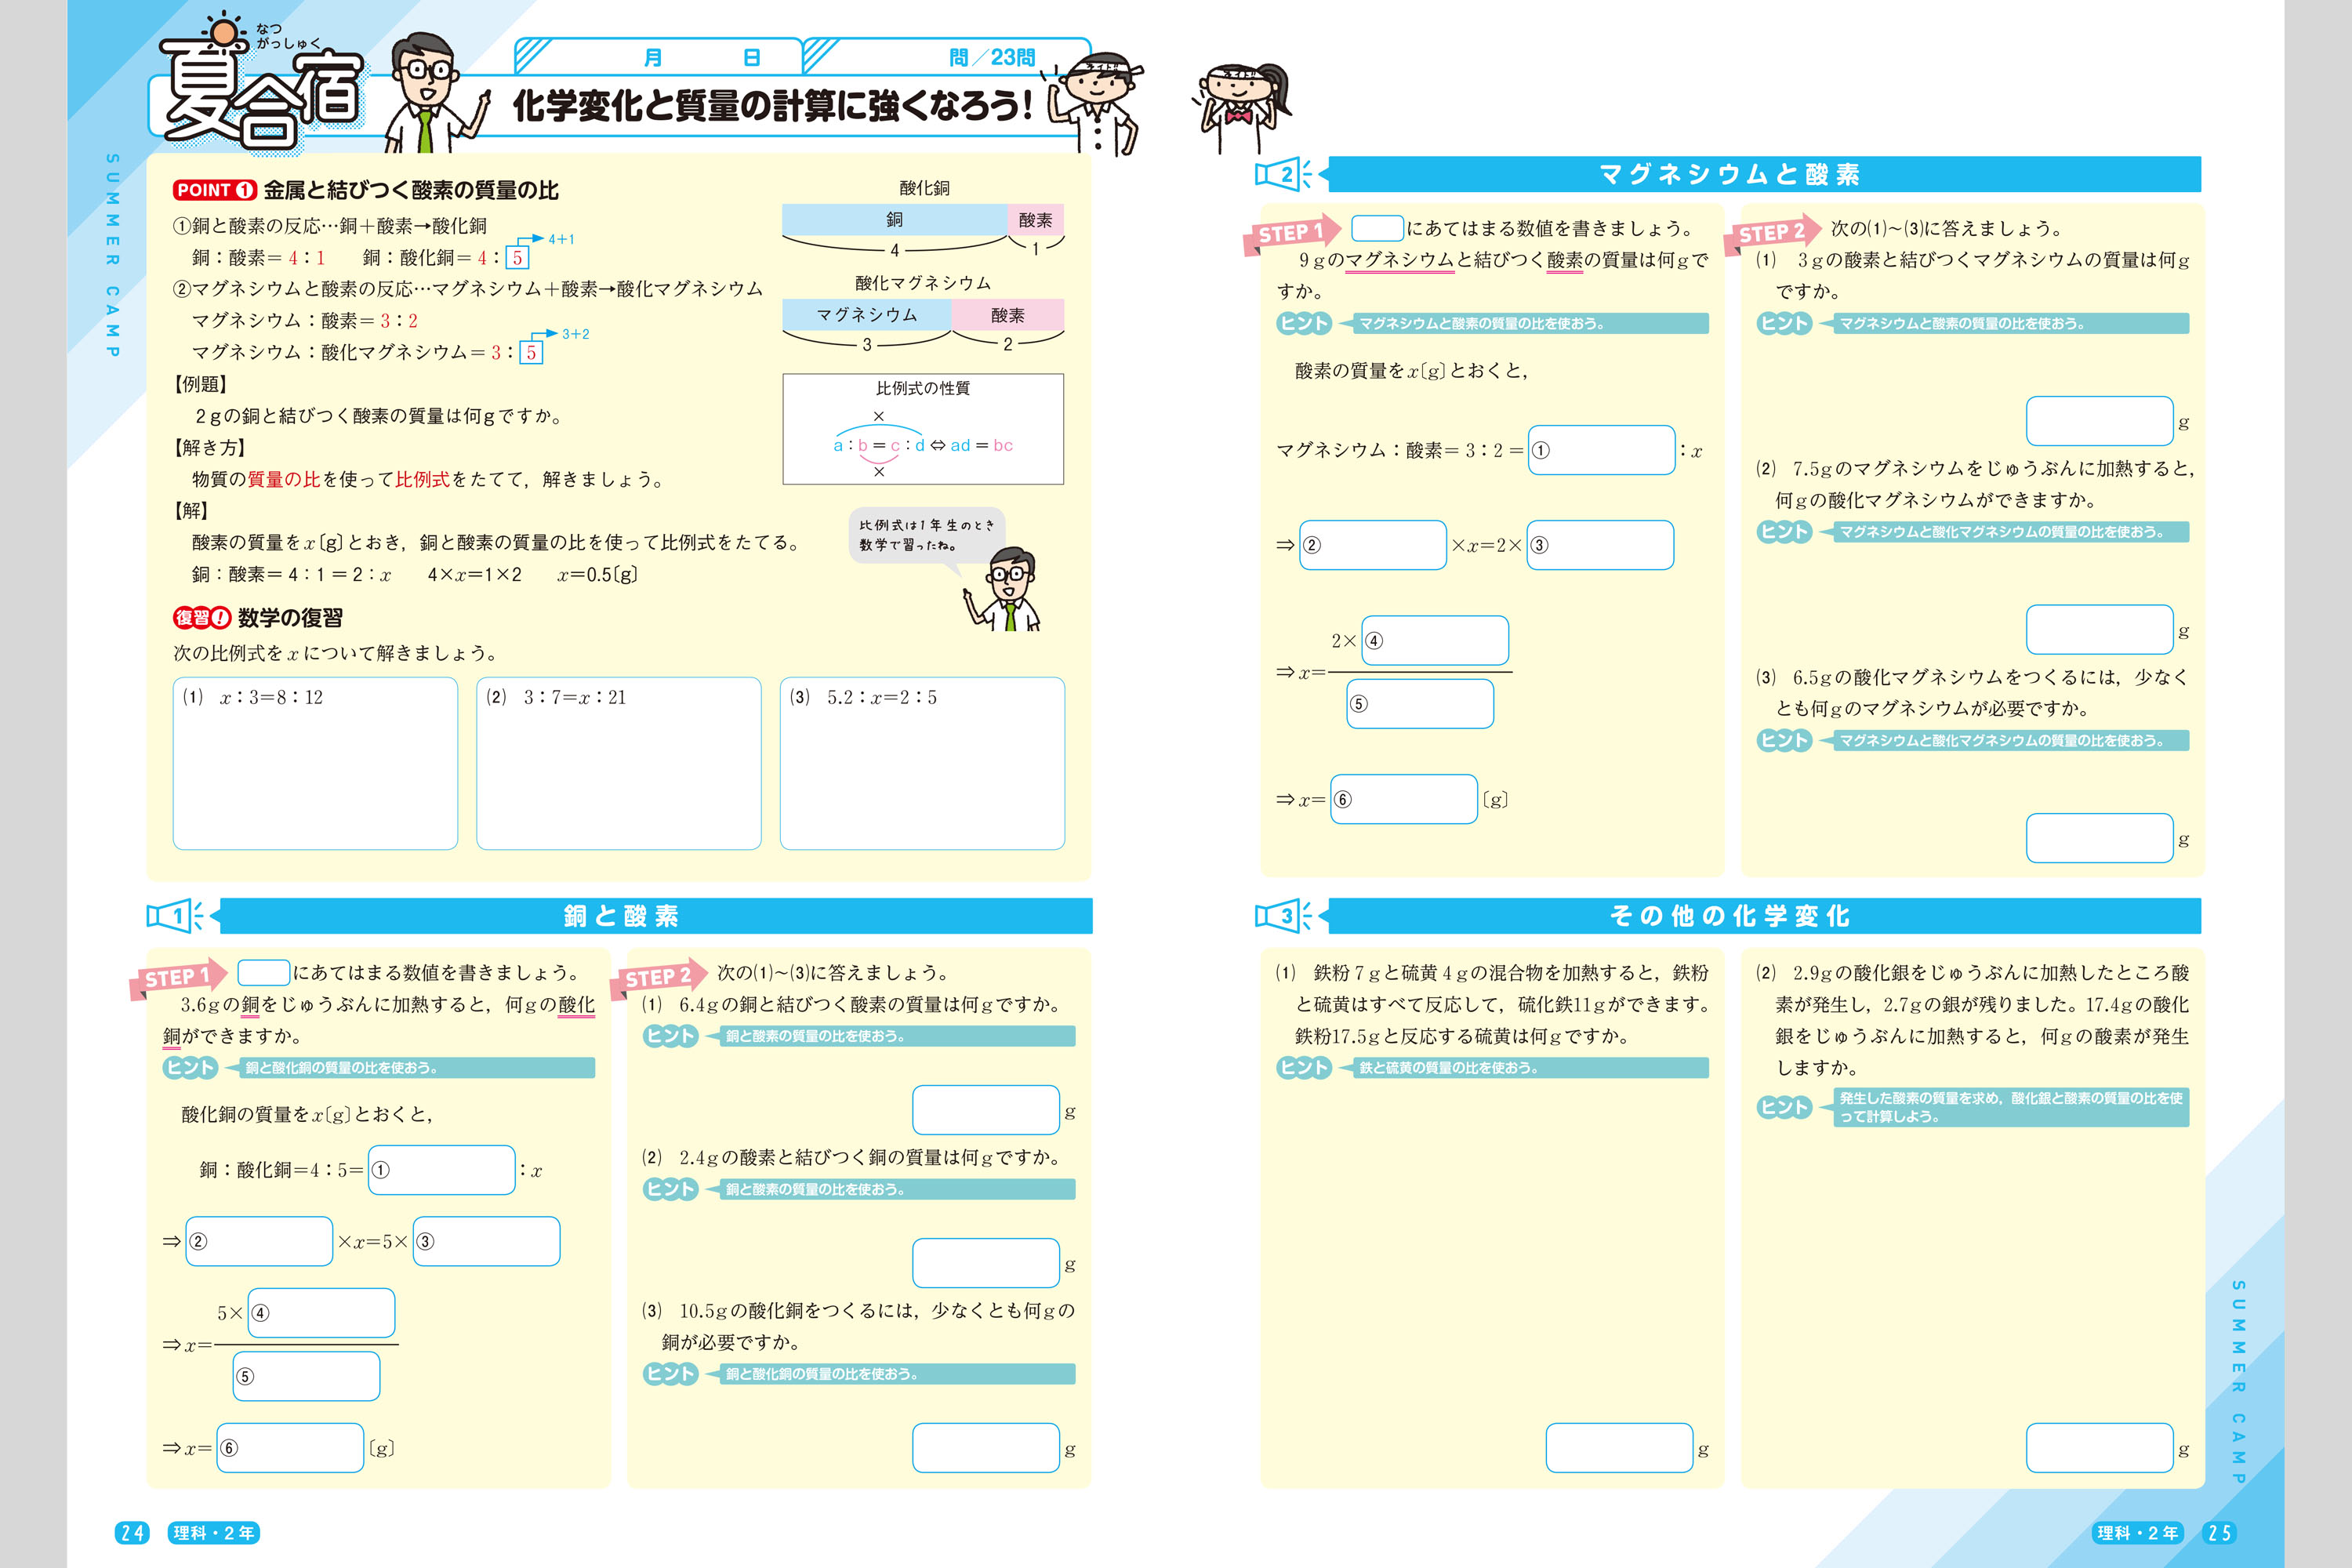The image size is (2352, 1568).
Task: Click ヒント badge under the 7.5g マグネシウム question
Action: 1784,532
